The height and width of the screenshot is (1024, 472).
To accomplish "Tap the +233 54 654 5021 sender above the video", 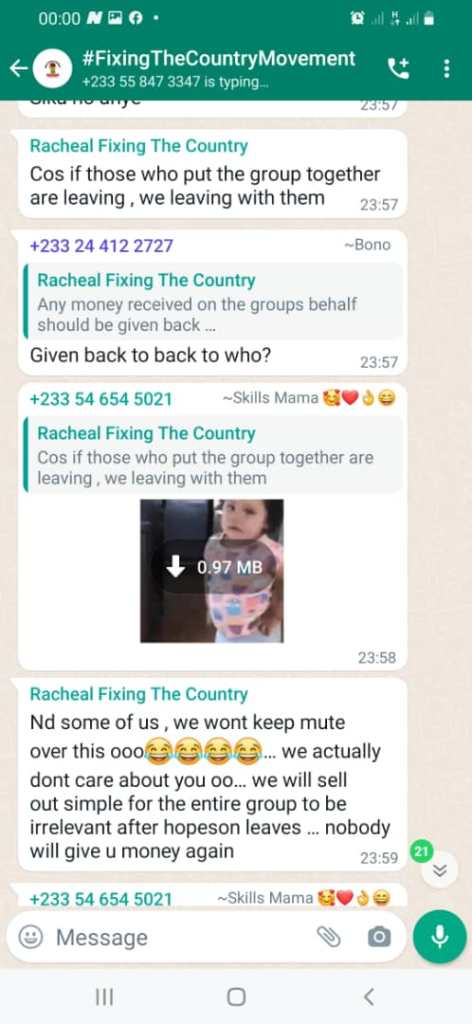I will tap(101, 398).
